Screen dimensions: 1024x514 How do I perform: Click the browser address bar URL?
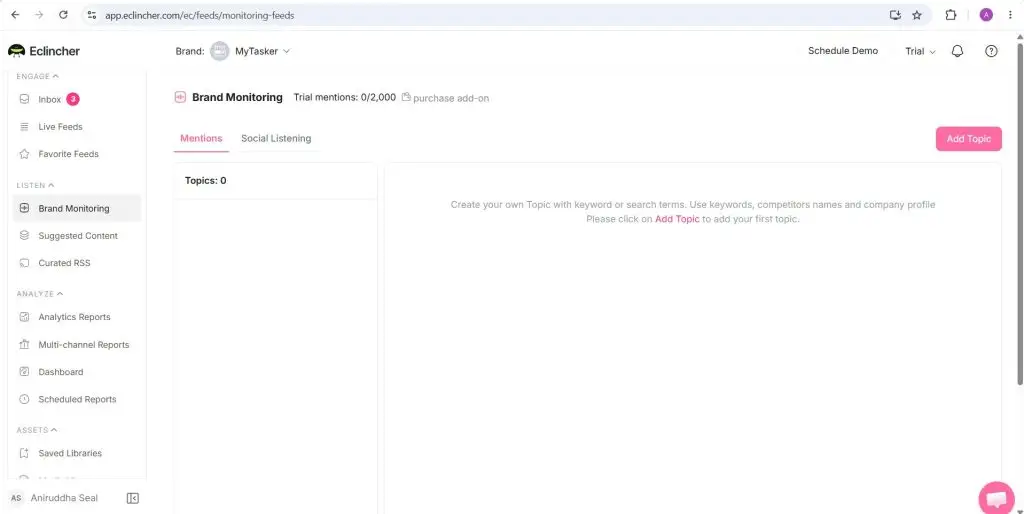200,15
